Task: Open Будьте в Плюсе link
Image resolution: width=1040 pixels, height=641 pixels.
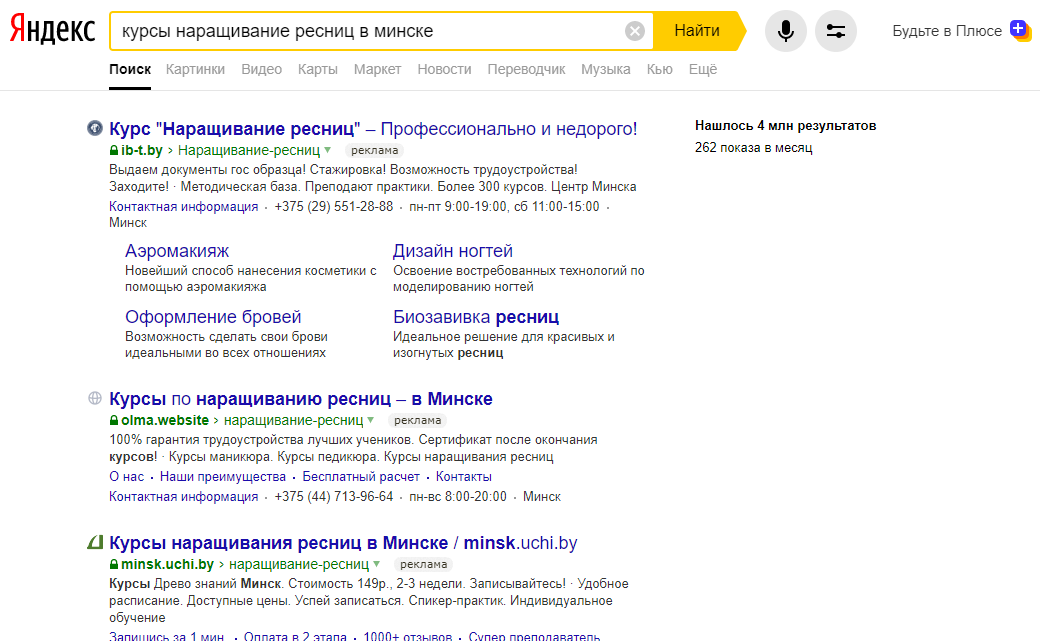Action: pyautogui.click(x=947, y=31)
